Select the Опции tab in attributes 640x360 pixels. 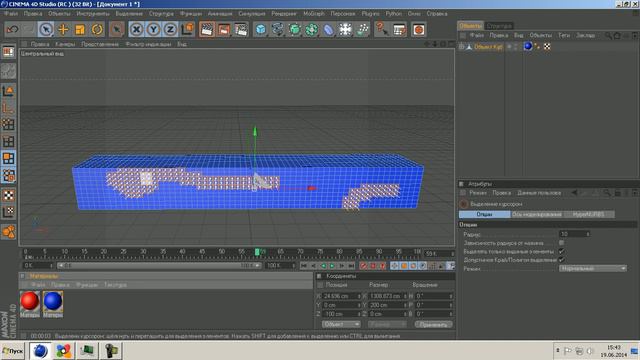pyautogui.click(x=484, y=214)
